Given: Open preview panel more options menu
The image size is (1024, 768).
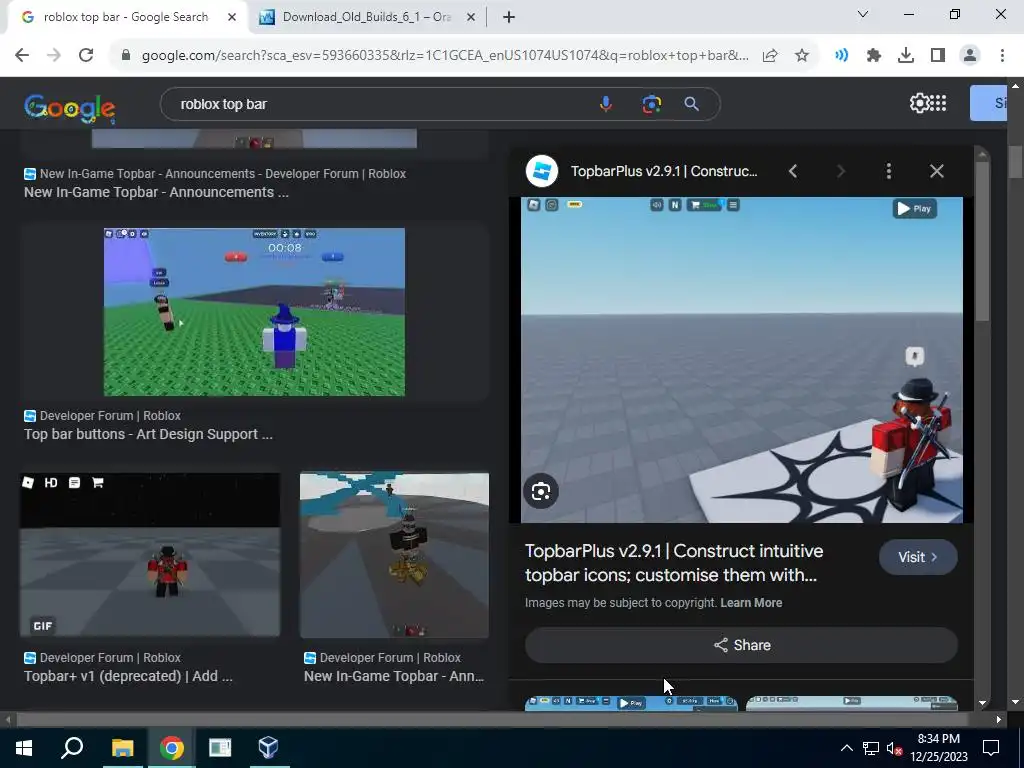Looking at the screenshot, I should 889,171.
